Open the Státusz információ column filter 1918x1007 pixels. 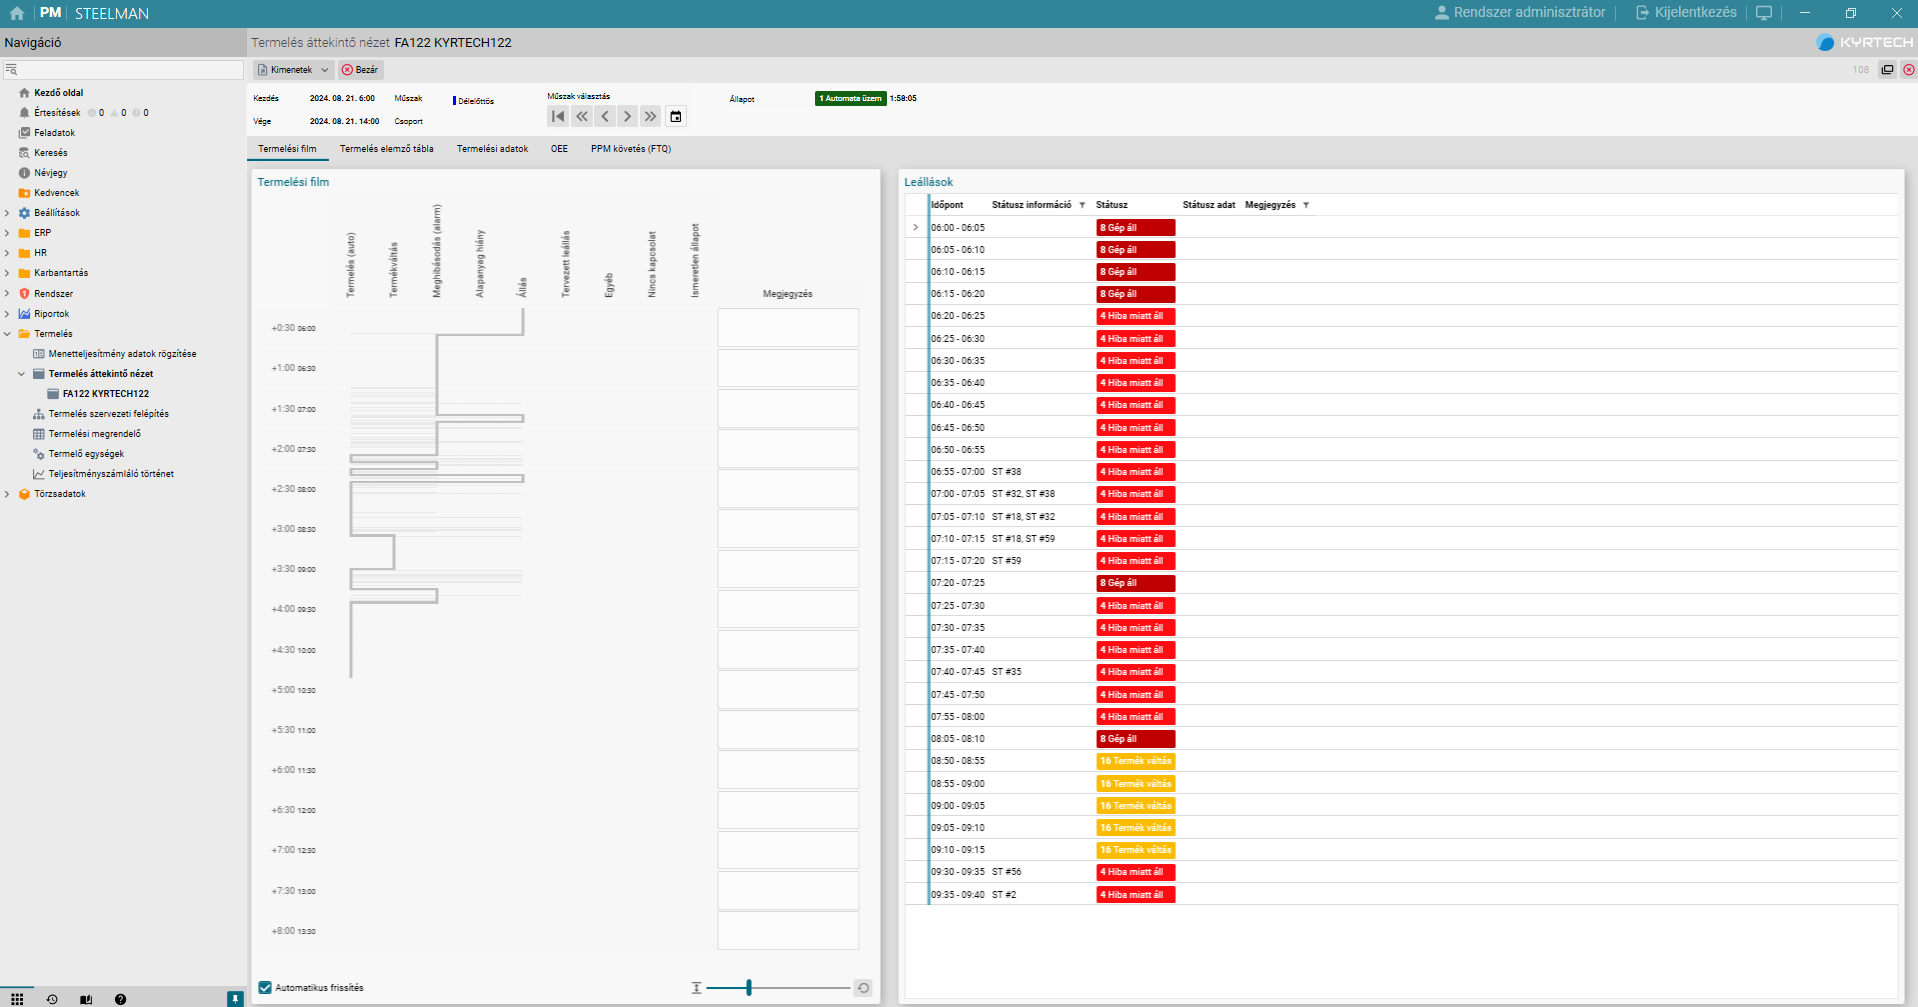pyautogui.click(x=1082, y=205)
